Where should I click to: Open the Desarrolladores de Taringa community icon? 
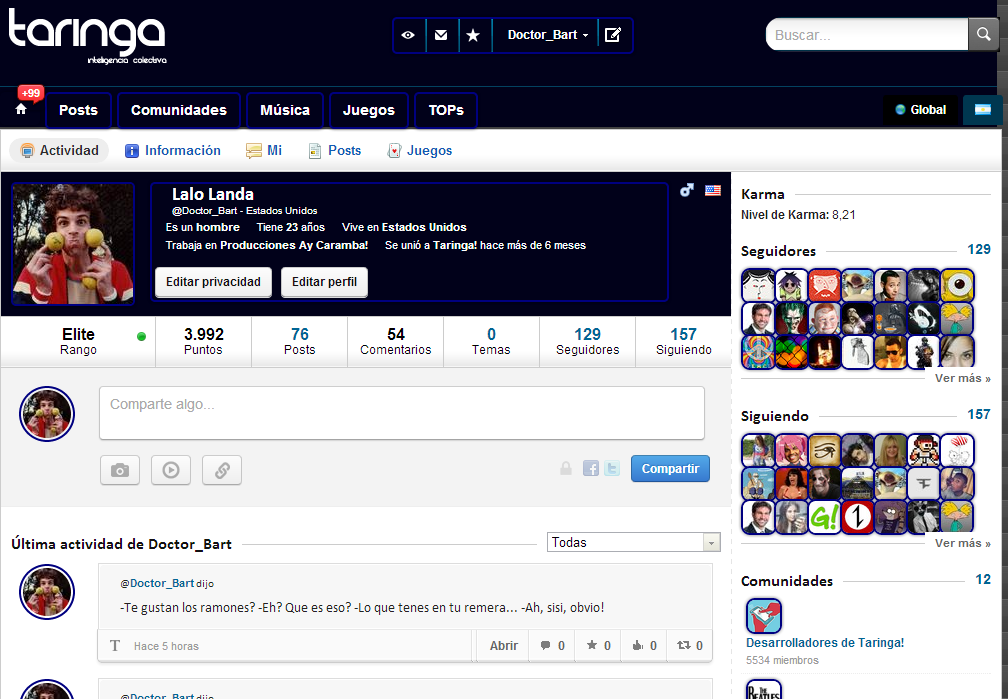click(764, 616)
